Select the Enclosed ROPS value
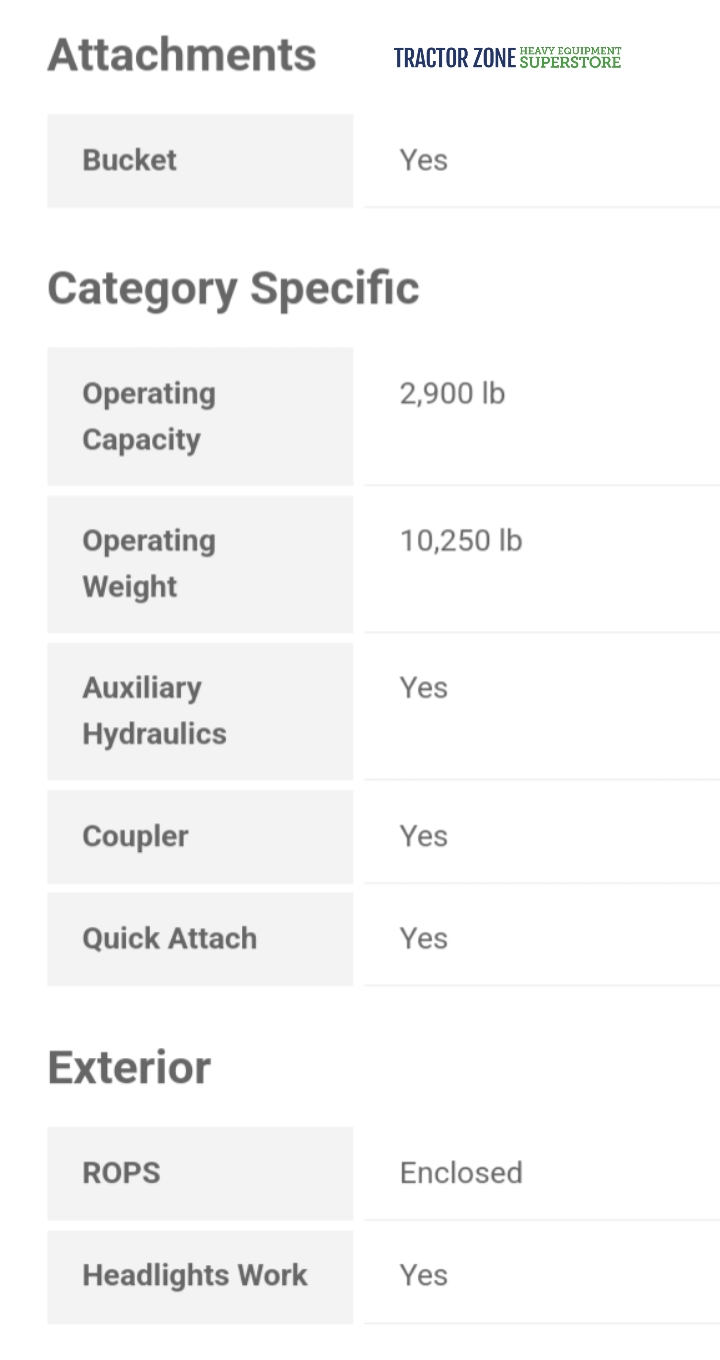The height and width of the screenshot is (1360, 720). (461, 1172)
